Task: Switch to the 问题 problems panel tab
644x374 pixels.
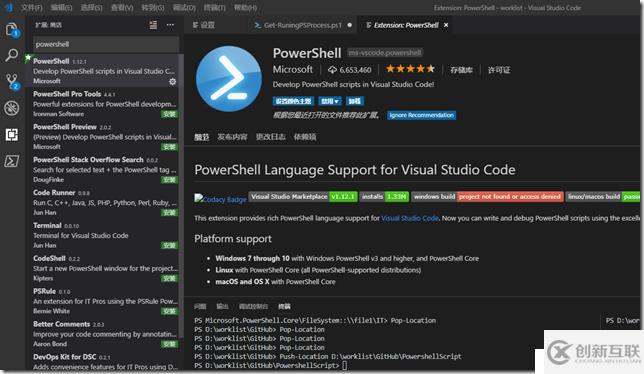Action: [200, 306]
